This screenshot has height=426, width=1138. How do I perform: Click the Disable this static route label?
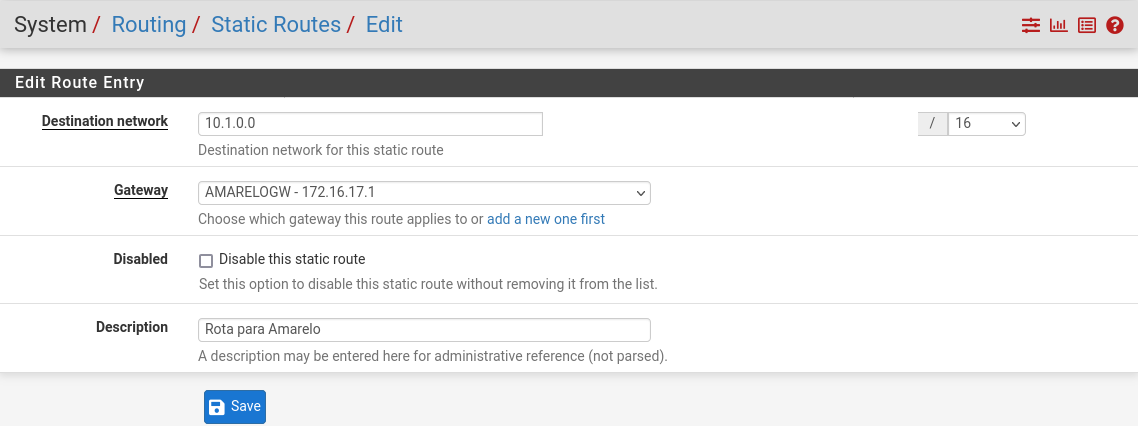click(292, 259)
